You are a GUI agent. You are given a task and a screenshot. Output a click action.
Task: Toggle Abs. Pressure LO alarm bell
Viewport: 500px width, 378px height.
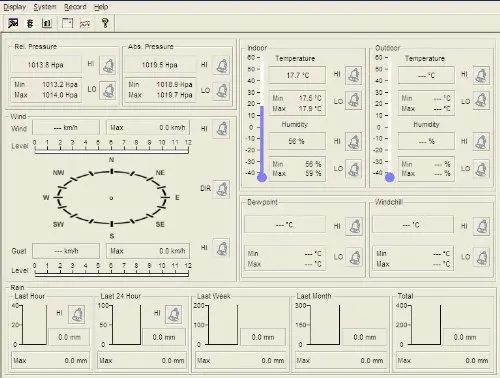(222, 91)
